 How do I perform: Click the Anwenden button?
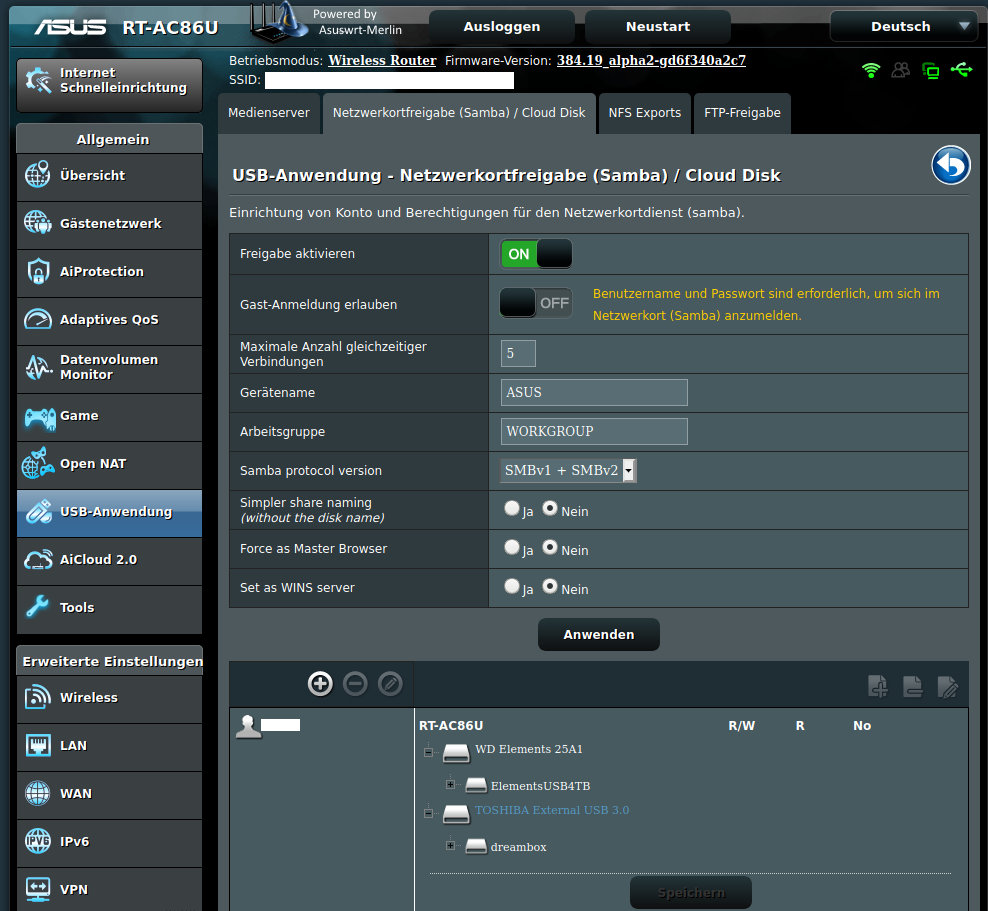coord(598,635)
